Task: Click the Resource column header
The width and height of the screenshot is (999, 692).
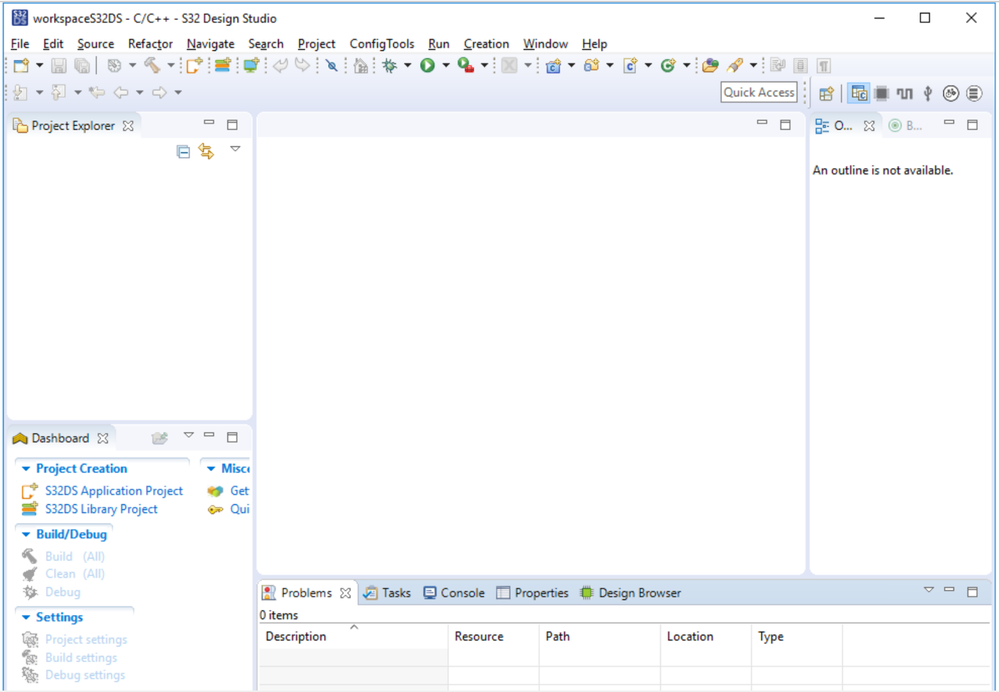Action: (x=494, y=636)
